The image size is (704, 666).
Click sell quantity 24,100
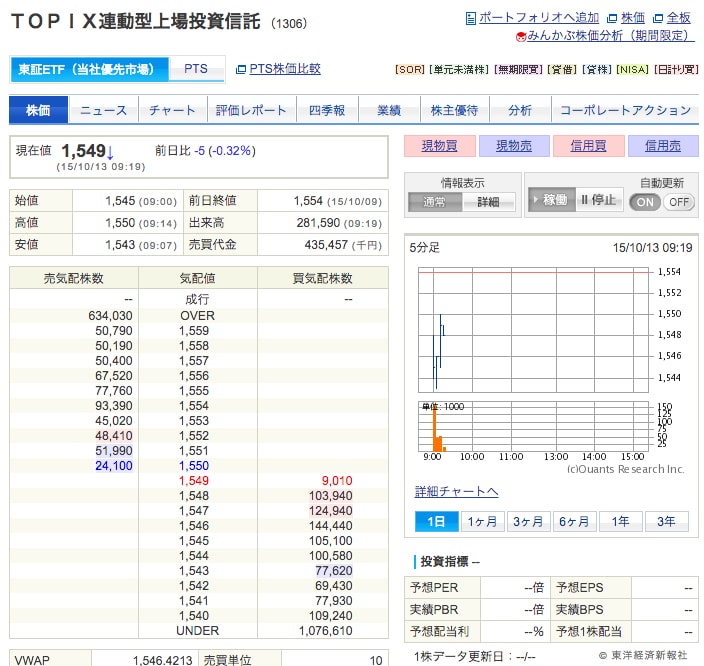point(114,466)
